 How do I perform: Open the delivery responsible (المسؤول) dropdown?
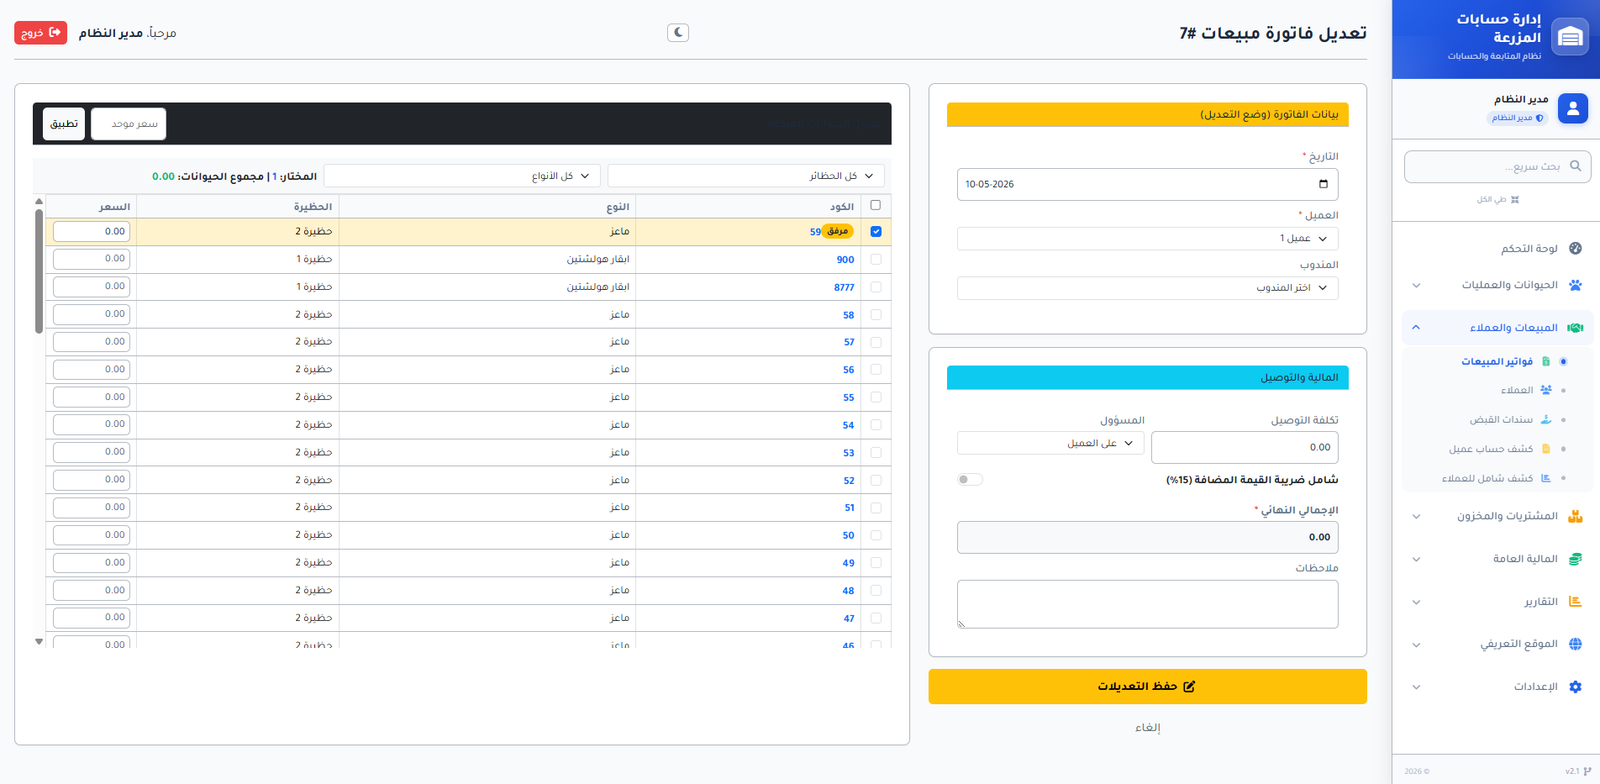1051,443
